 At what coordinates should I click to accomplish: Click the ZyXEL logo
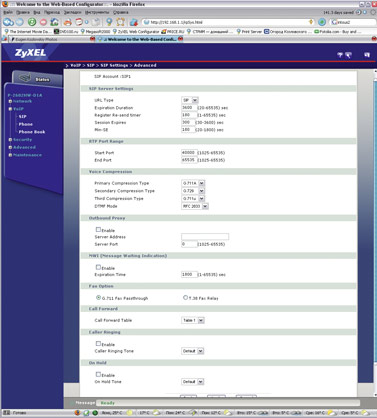30,53
